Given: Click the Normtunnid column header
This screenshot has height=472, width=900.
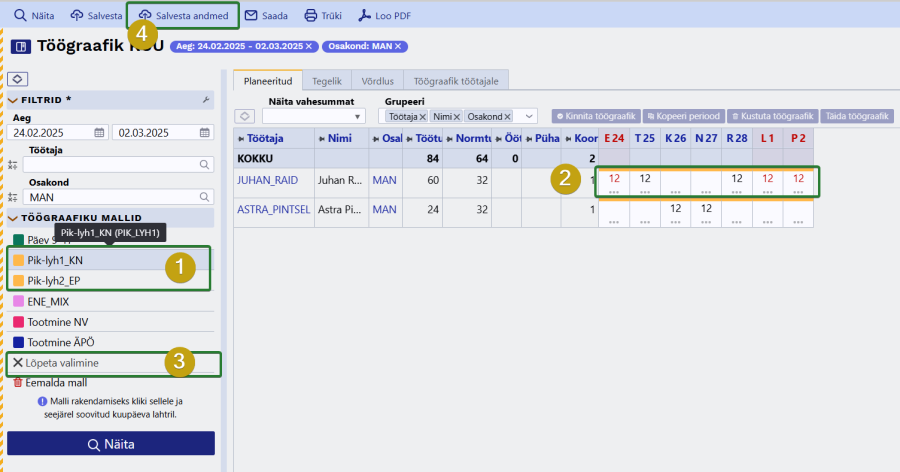Looking at the screenshot, I should (x=467, y=138).
